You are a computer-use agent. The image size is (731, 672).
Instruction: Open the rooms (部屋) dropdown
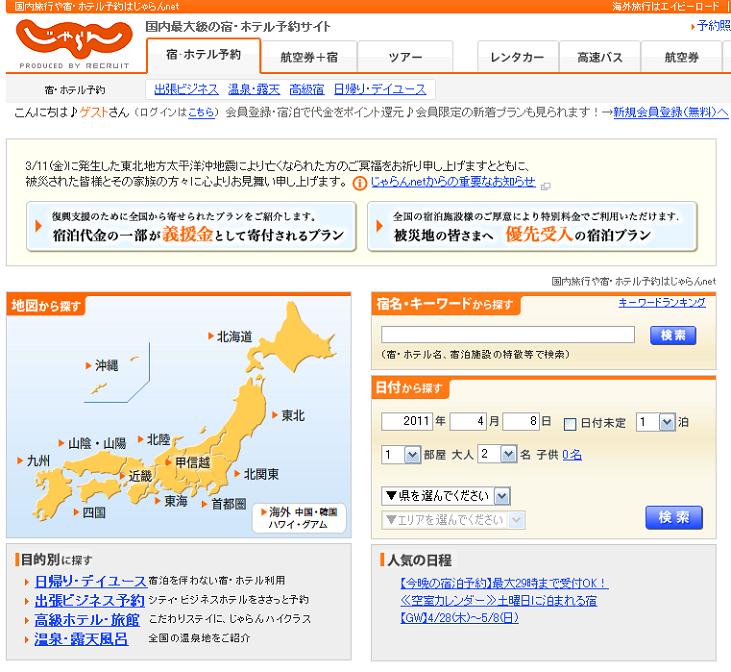(x=401, y=454)
